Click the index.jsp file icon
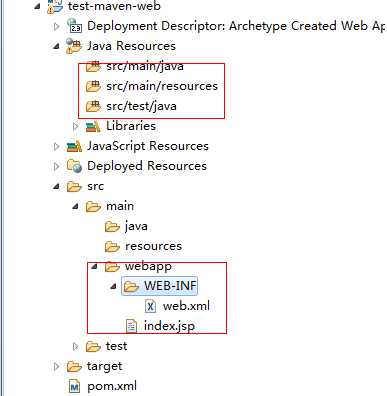387x396 pixels. (x=131, y=326)
